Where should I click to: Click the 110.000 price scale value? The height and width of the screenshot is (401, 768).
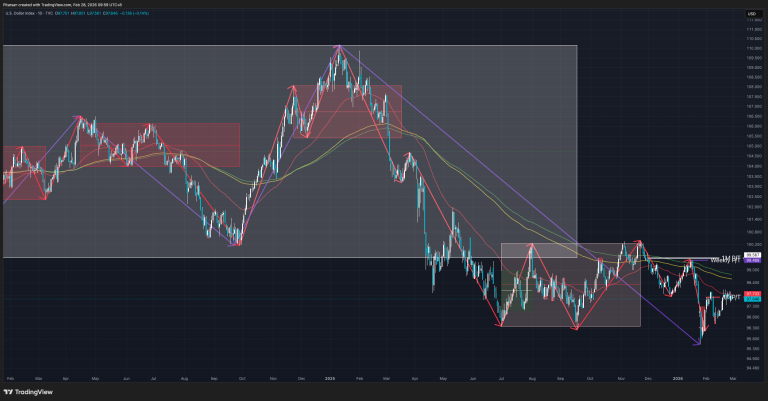point(754,48)
